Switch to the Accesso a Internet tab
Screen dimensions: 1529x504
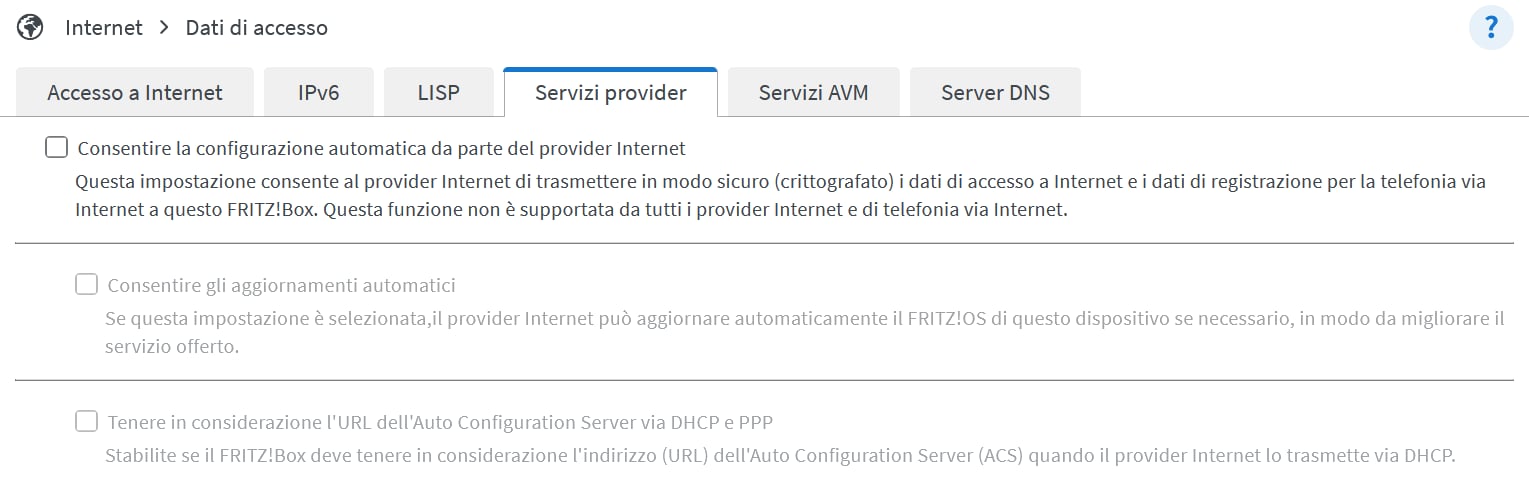click(135, 93)
